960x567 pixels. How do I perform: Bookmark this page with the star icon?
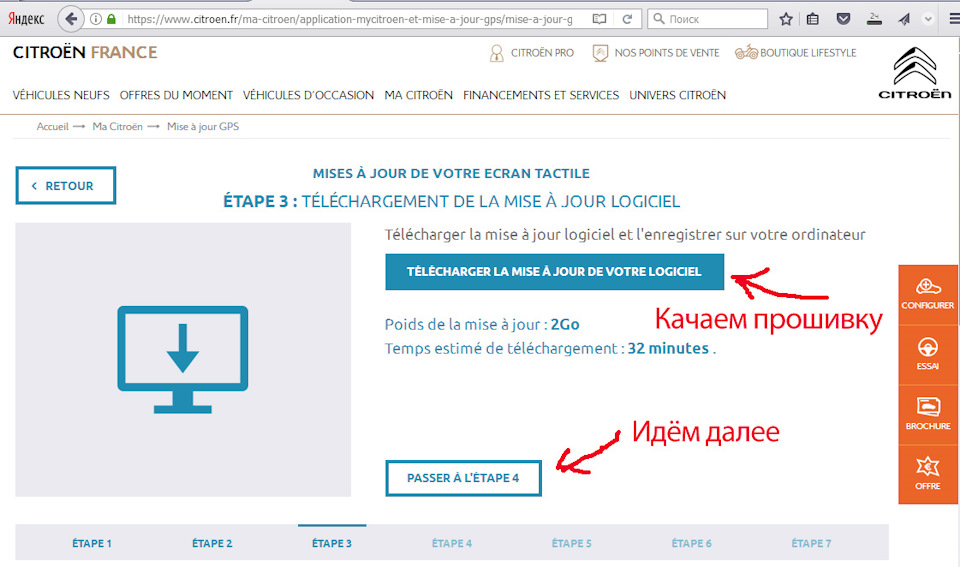786,19
